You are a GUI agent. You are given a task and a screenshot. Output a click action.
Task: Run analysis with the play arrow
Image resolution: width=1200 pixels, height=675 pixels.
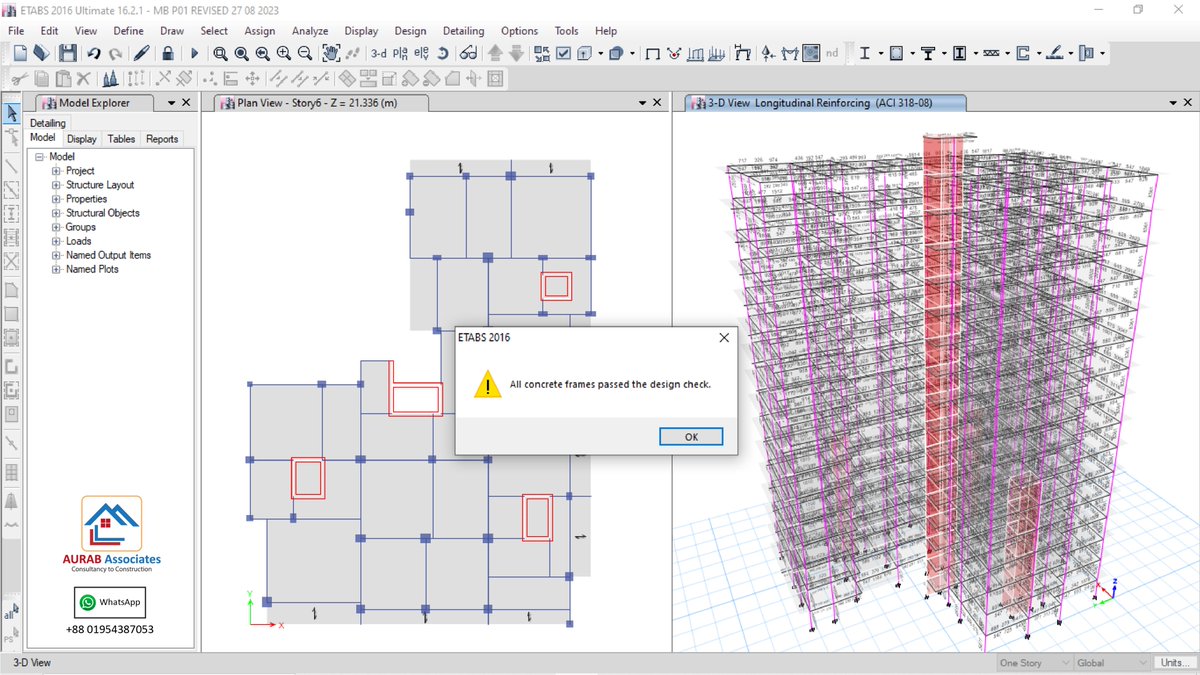(x=195, y=53)
